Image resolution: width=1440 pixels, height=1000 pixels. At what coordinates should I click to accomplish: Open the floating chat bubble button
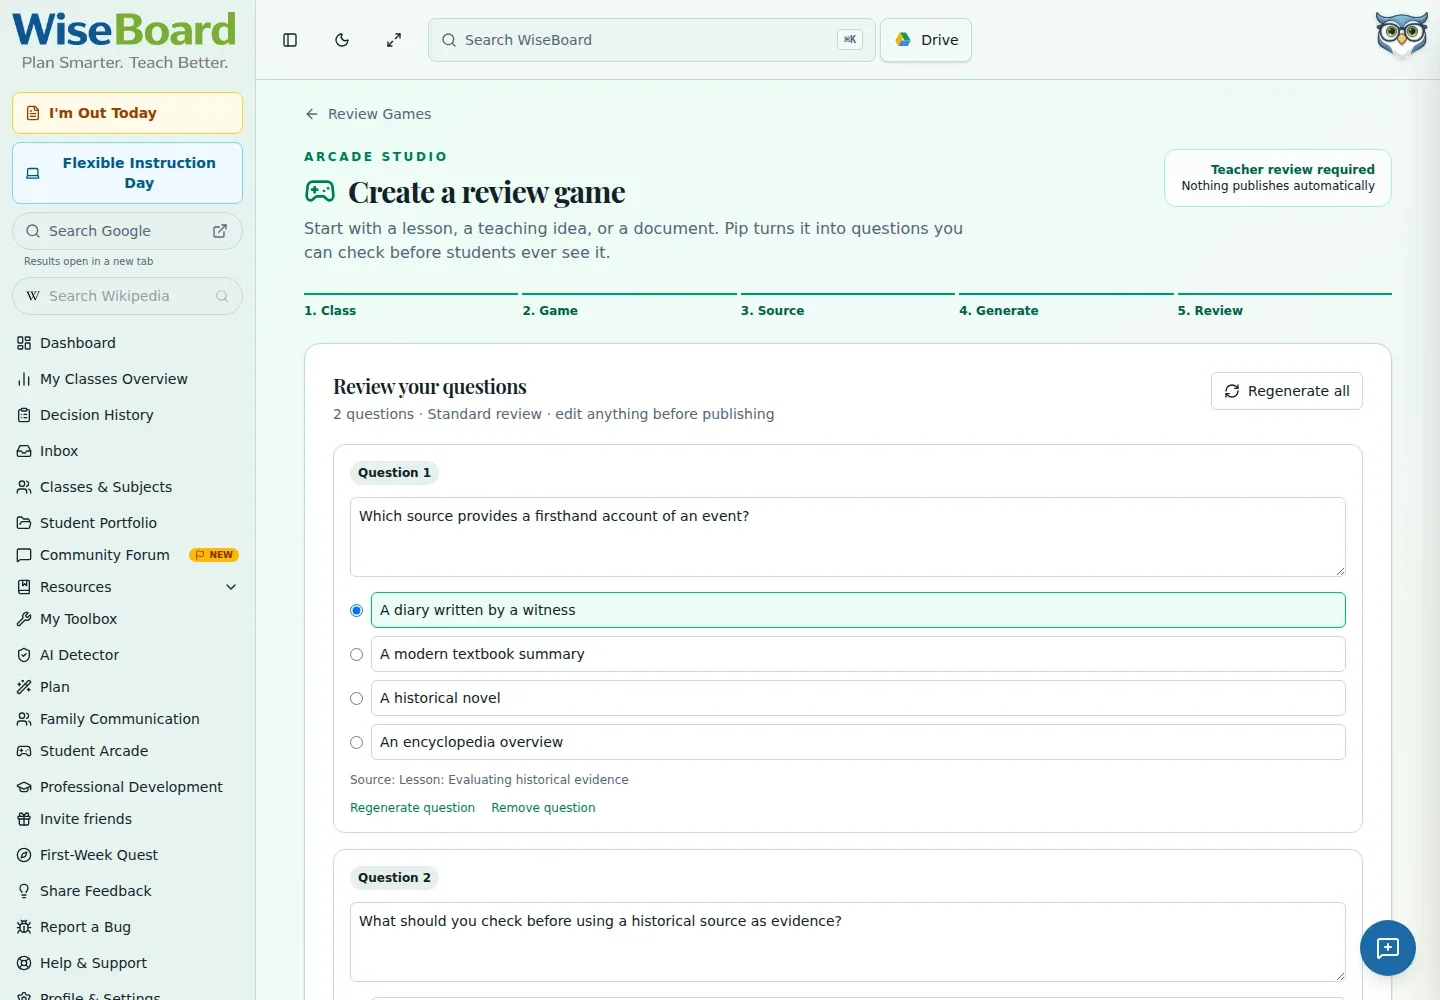pyautogui.click(x=1388, y=948)
